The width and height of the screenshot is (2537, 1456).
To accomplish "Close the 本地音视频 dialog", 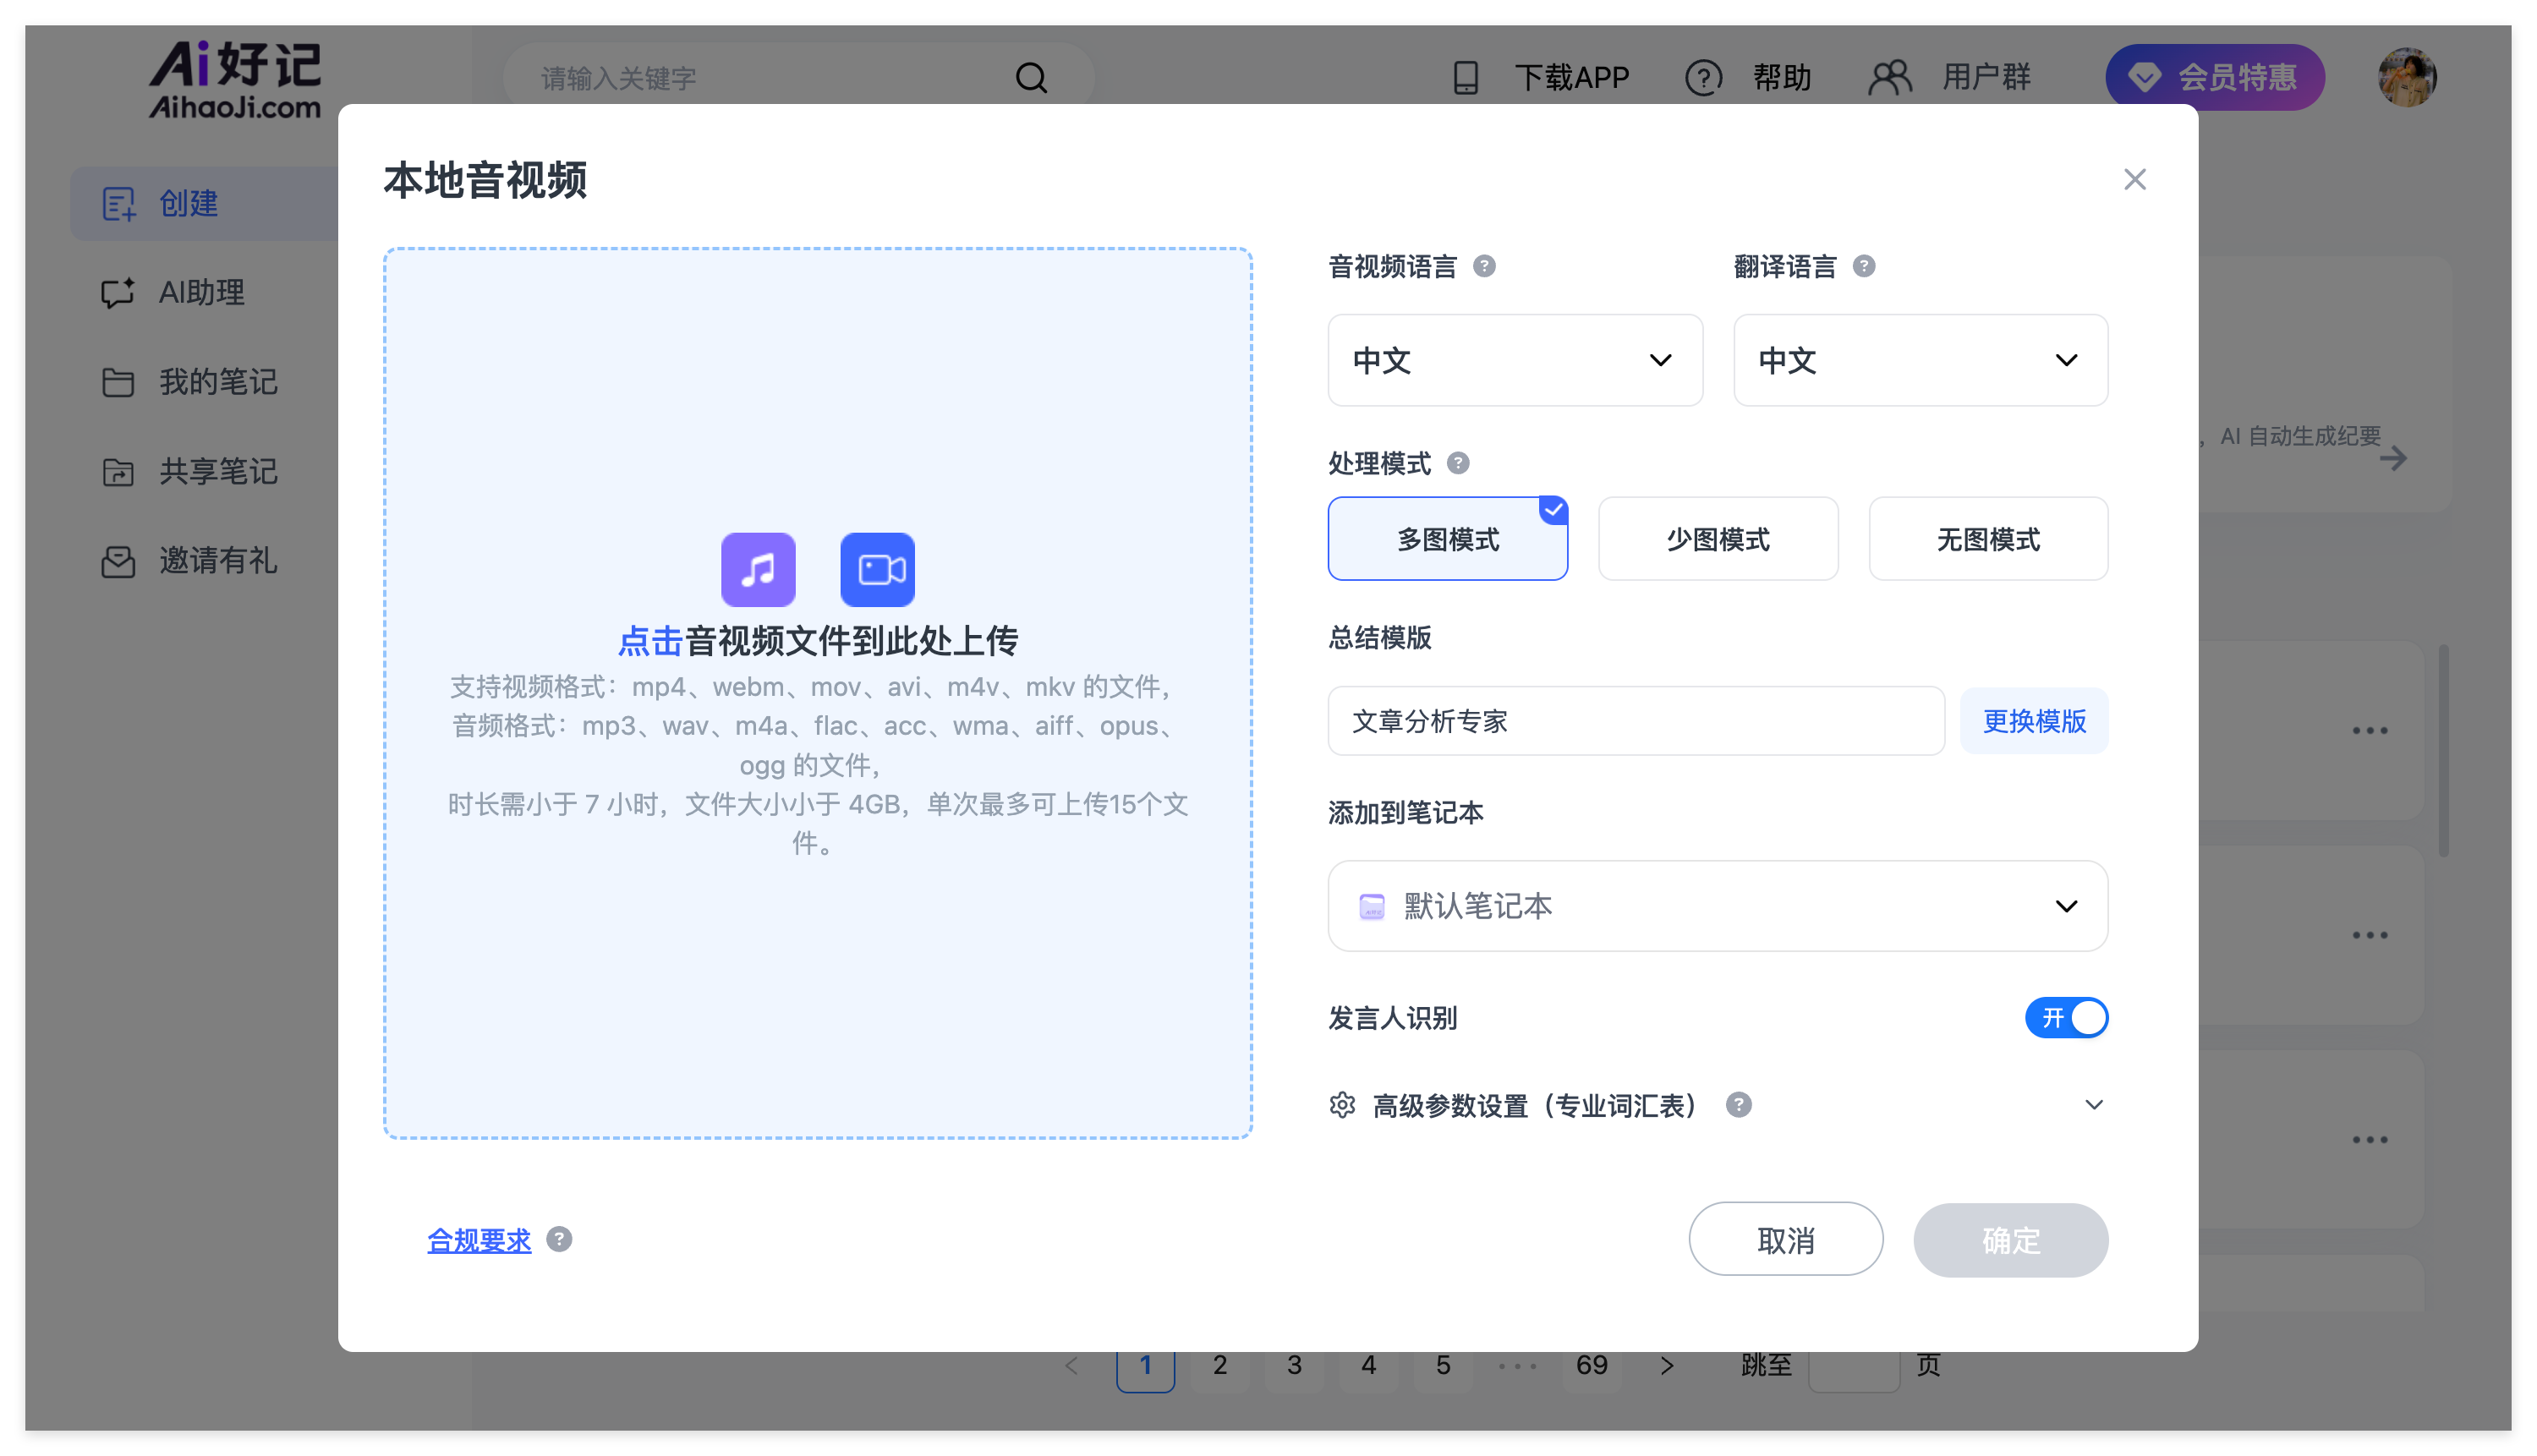I will pos(2135,179).
